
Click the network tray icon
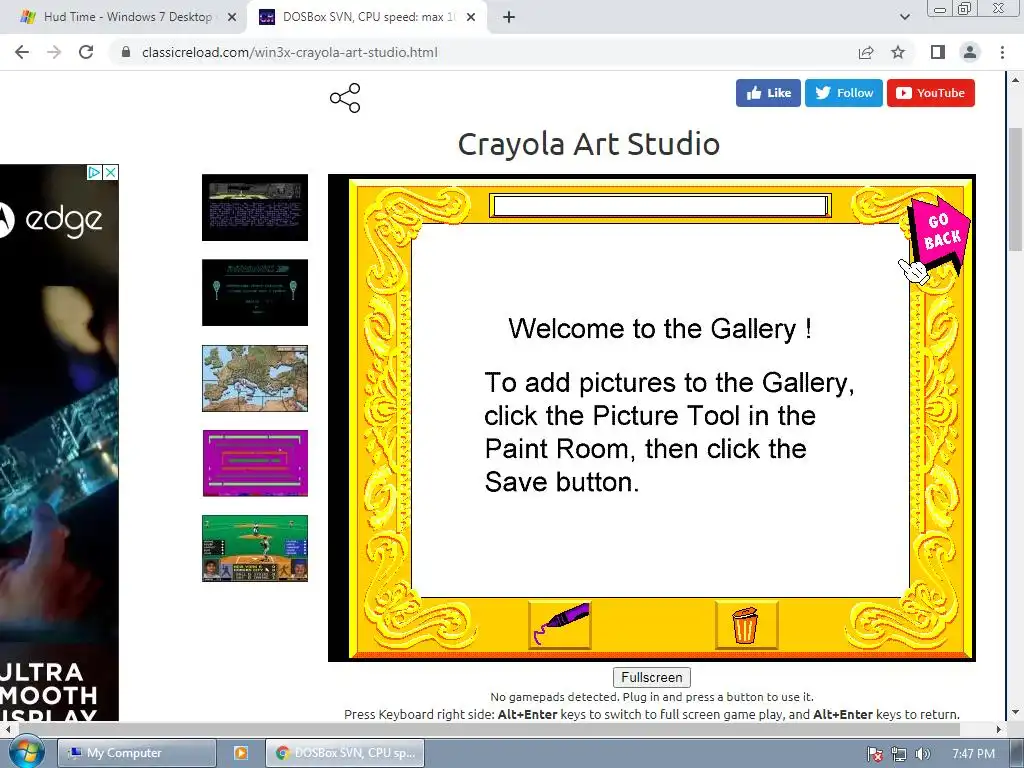click(899, 754)
